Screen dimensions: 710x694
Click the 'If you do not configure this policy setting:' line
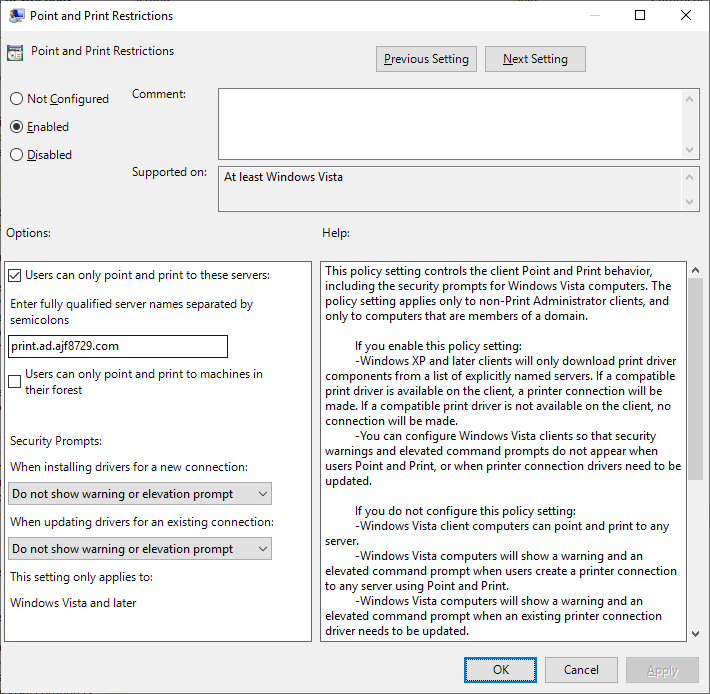click(465, 511)
